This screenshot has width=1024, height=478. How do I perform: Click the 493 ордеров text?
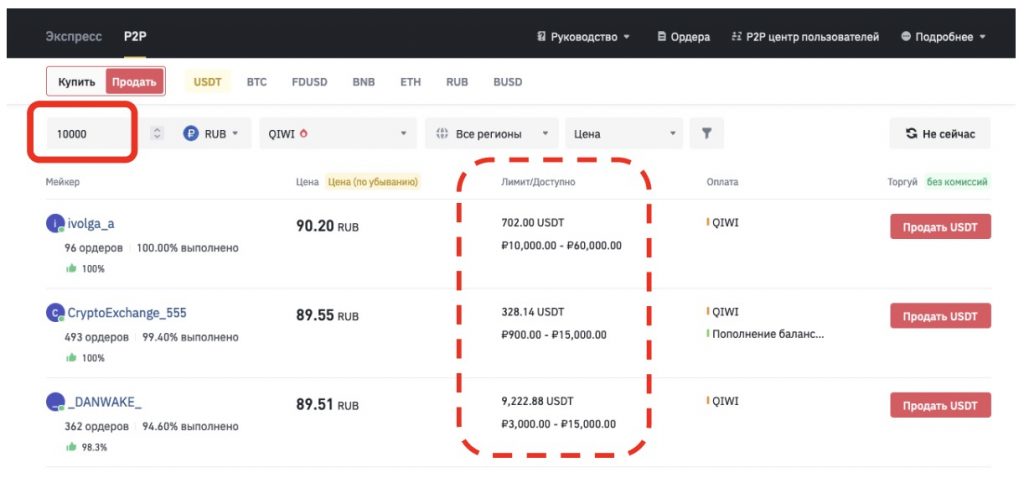click(96, 338)
